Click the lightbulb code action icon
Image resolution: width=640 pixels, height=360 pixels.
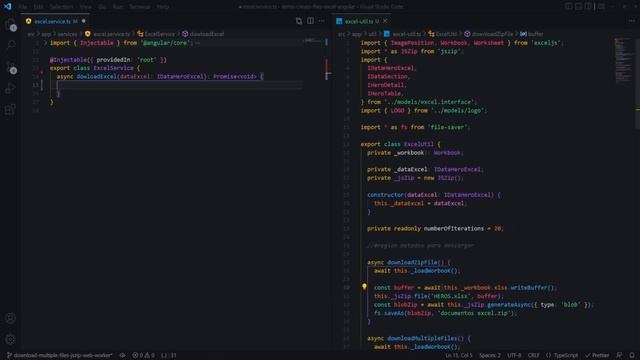[x=364, y=287]
